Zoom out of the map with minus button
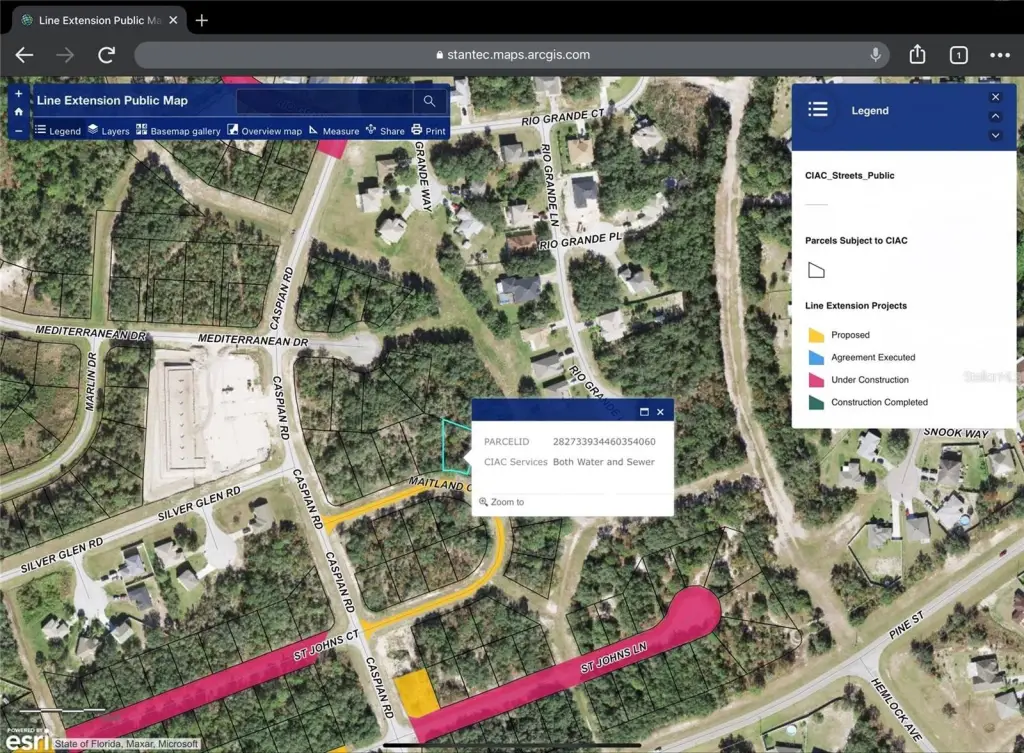 tap(18, 130)
